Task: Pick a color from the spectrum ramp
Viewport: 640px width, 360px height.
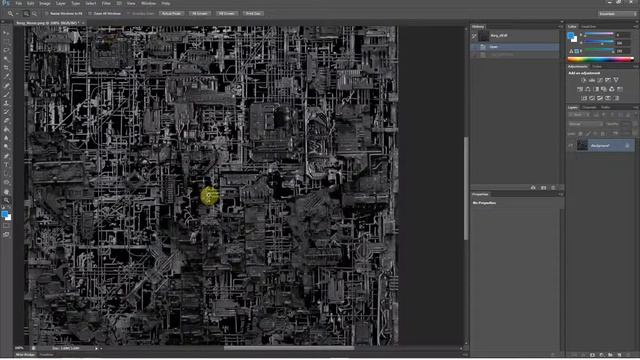Action: [x=600, y=60]
